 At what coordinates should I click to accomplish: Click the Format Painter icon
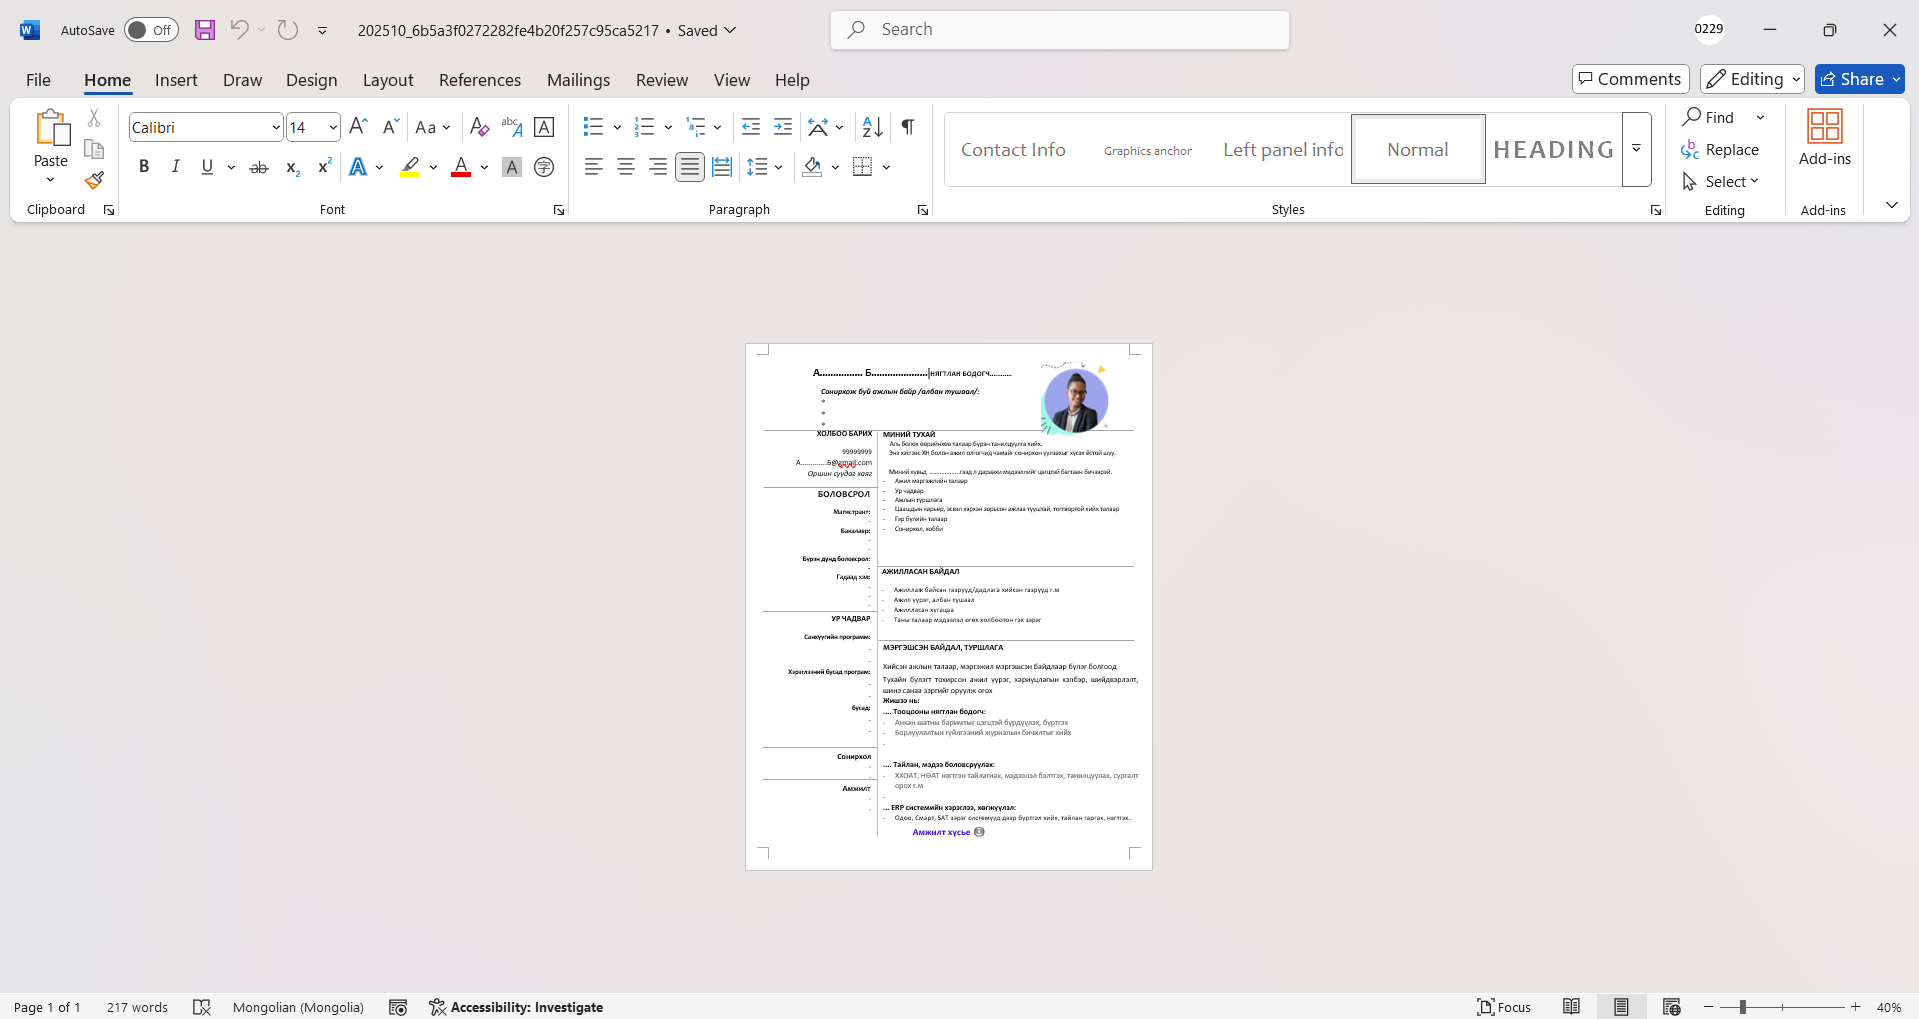point(94,181)
